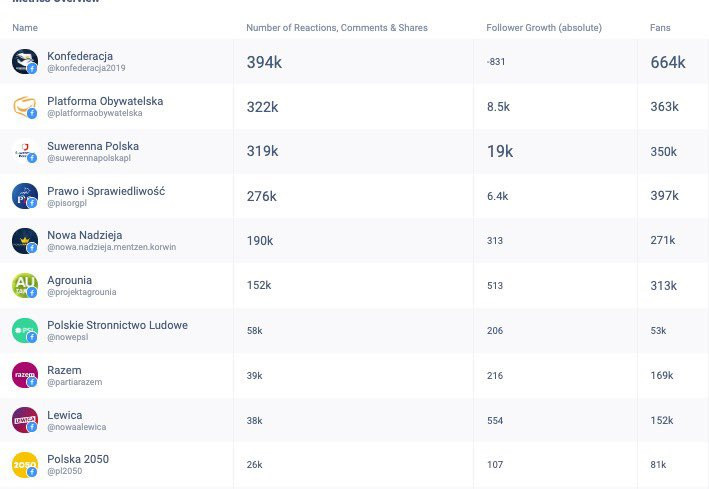Click the Suwerenna Polska logo icon
This screenshot has height=489, width=709.
(24, 152)
